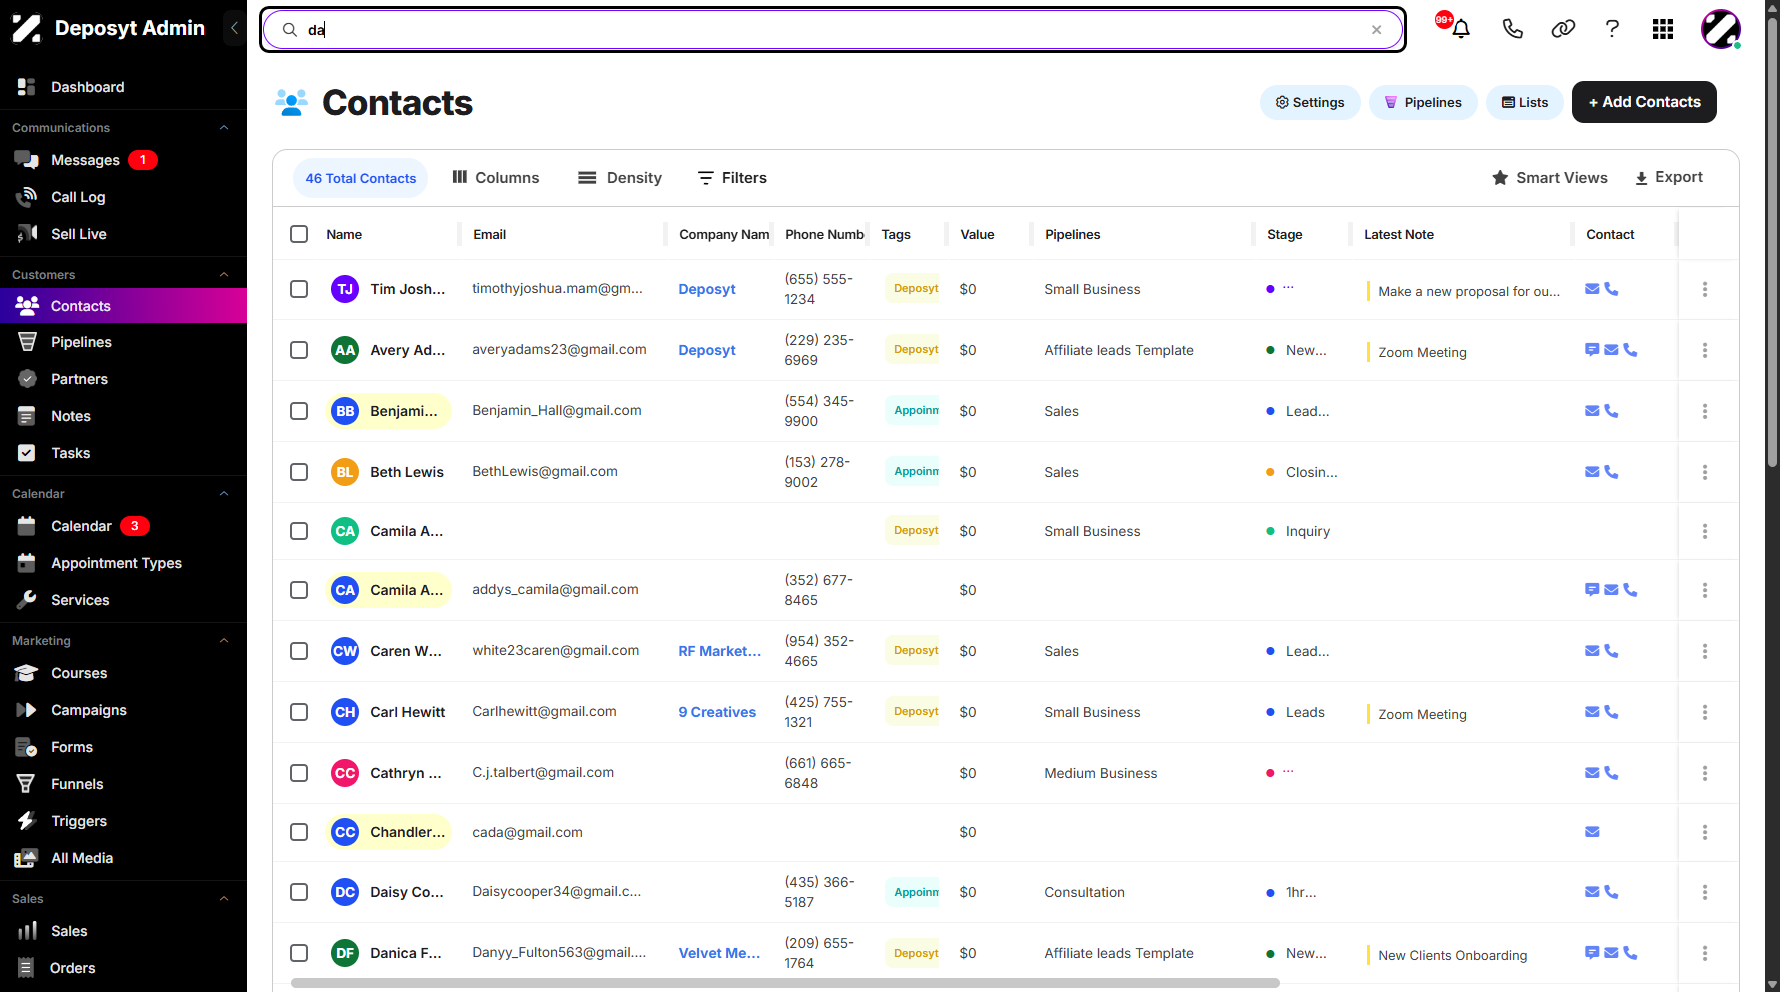Collapse the Customers sidebar section
Viewport: 1780px width, 992px height.
point(224,275)
